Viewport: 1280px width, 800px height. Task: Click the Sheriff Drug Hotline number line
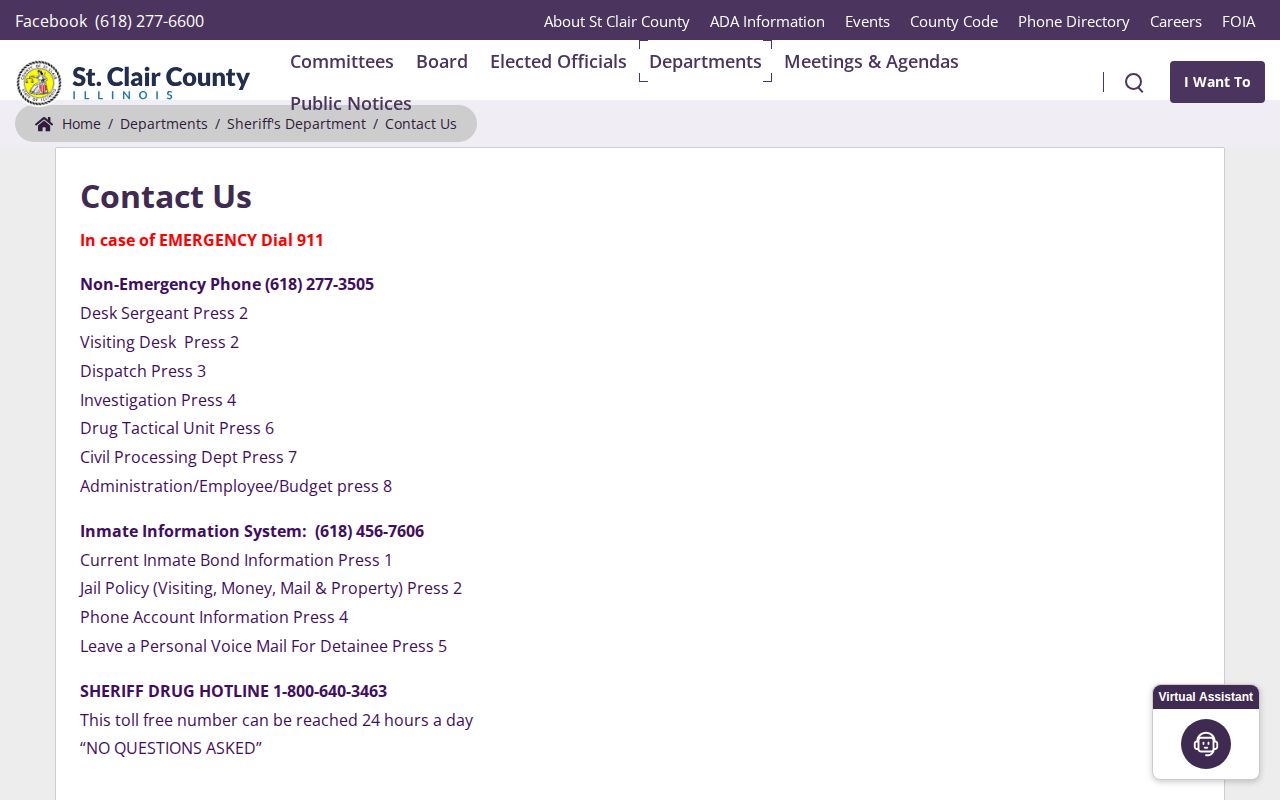point(234,691)
